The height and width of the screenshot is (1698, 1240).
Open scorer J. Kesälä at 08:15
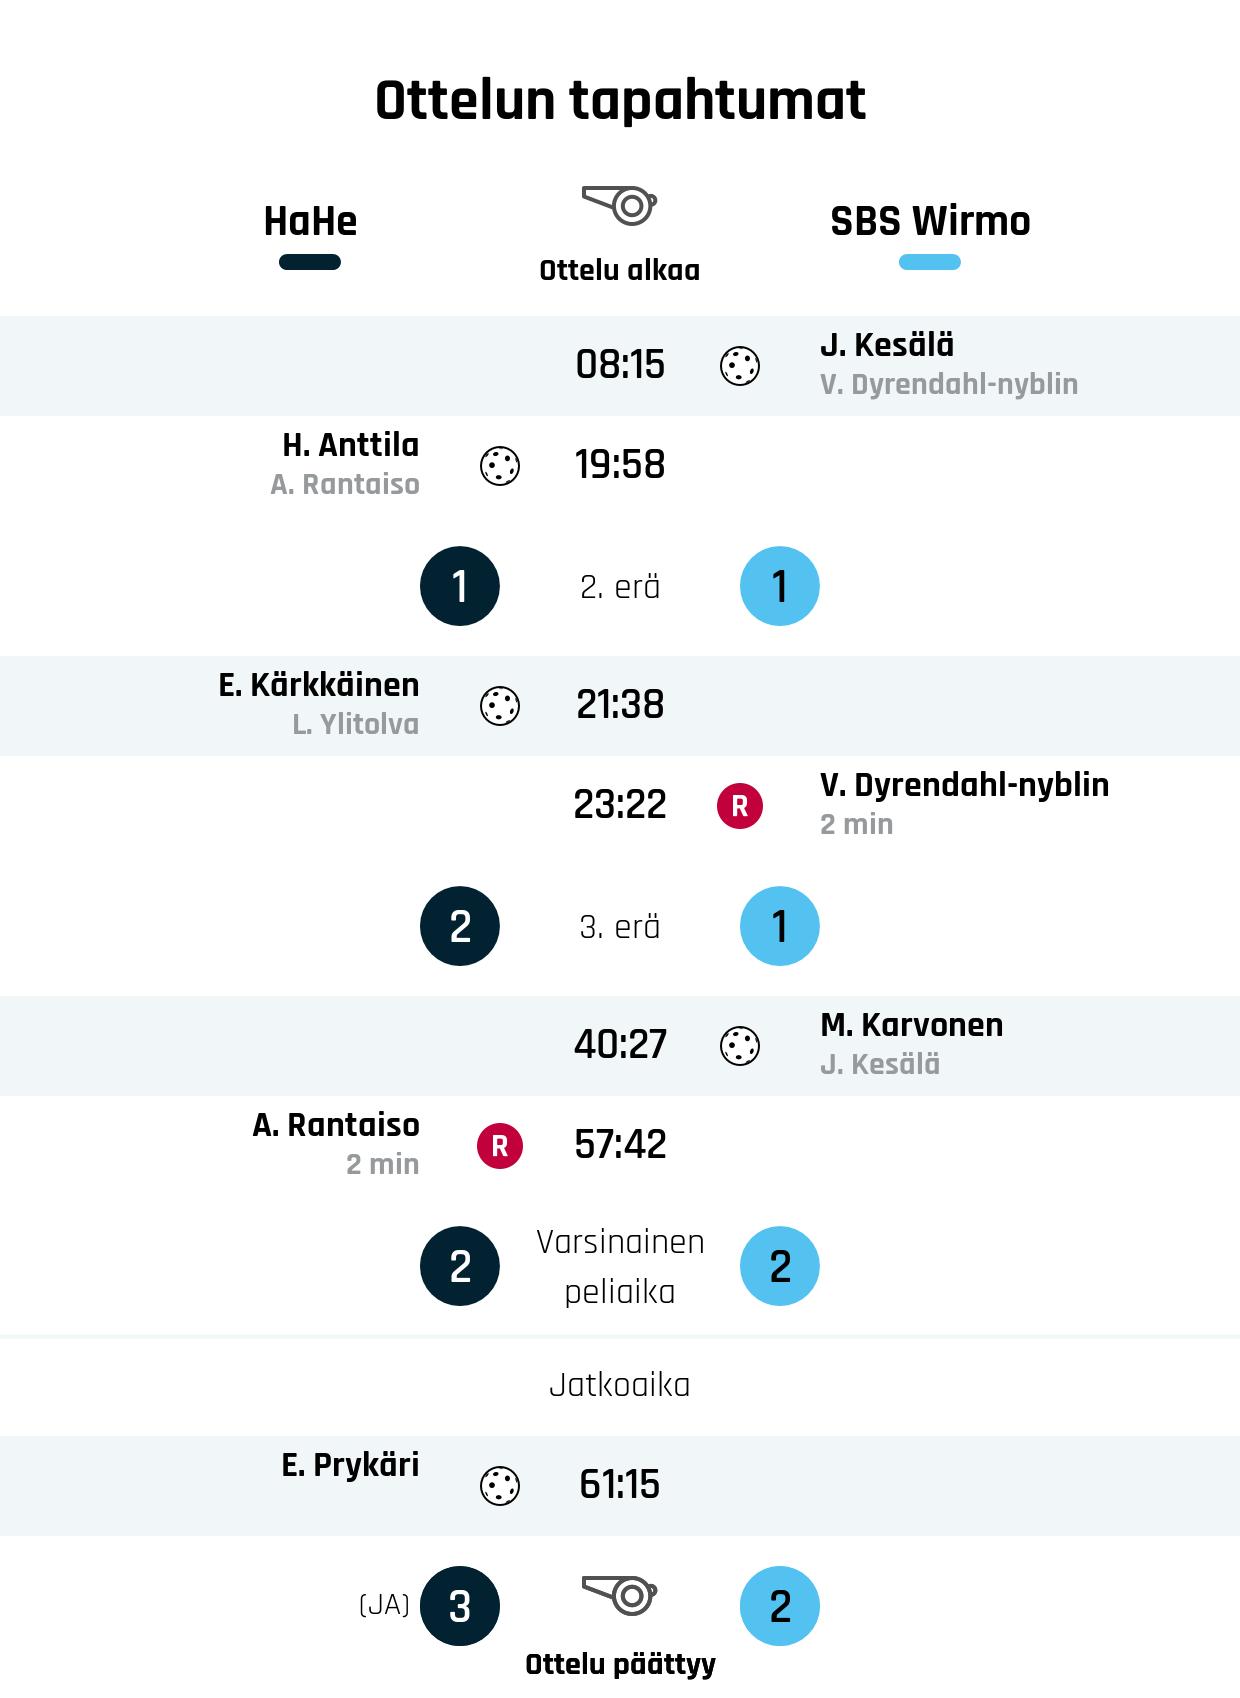point(887,345)
